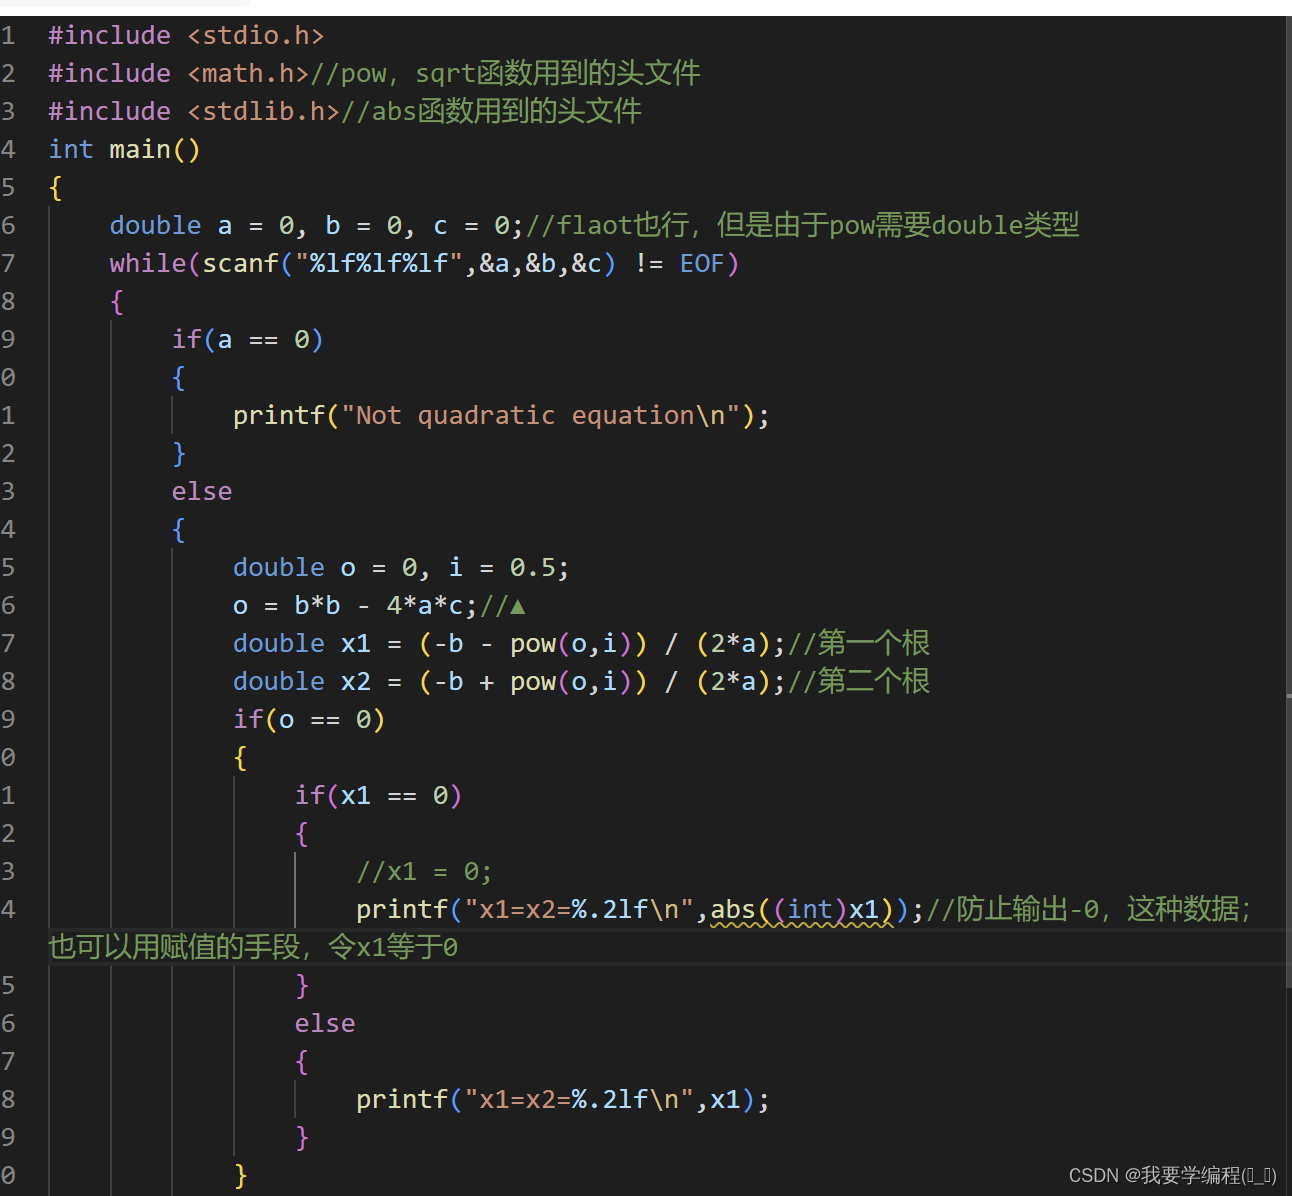Click the '<stdlib.h>' header name

coord(264,112)
